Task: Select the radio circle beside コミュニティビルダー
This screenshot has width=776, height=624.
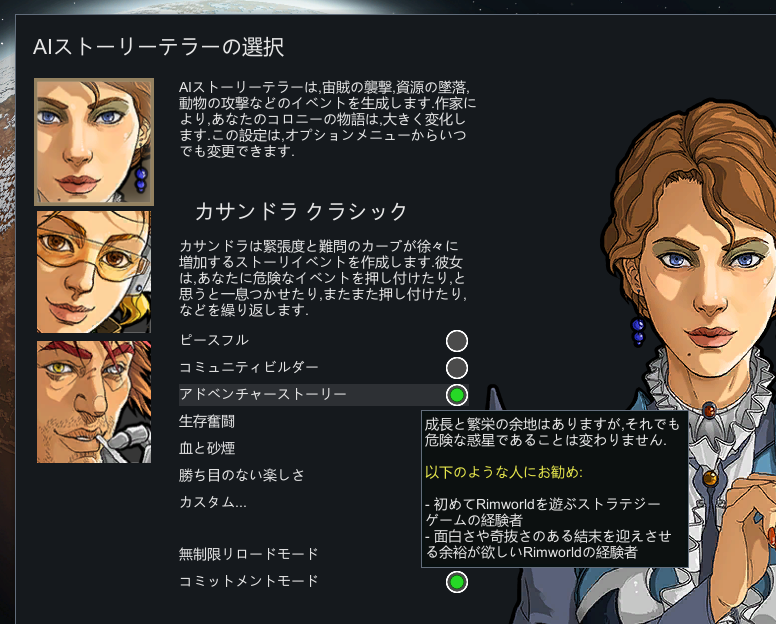Action: point(456,368)
